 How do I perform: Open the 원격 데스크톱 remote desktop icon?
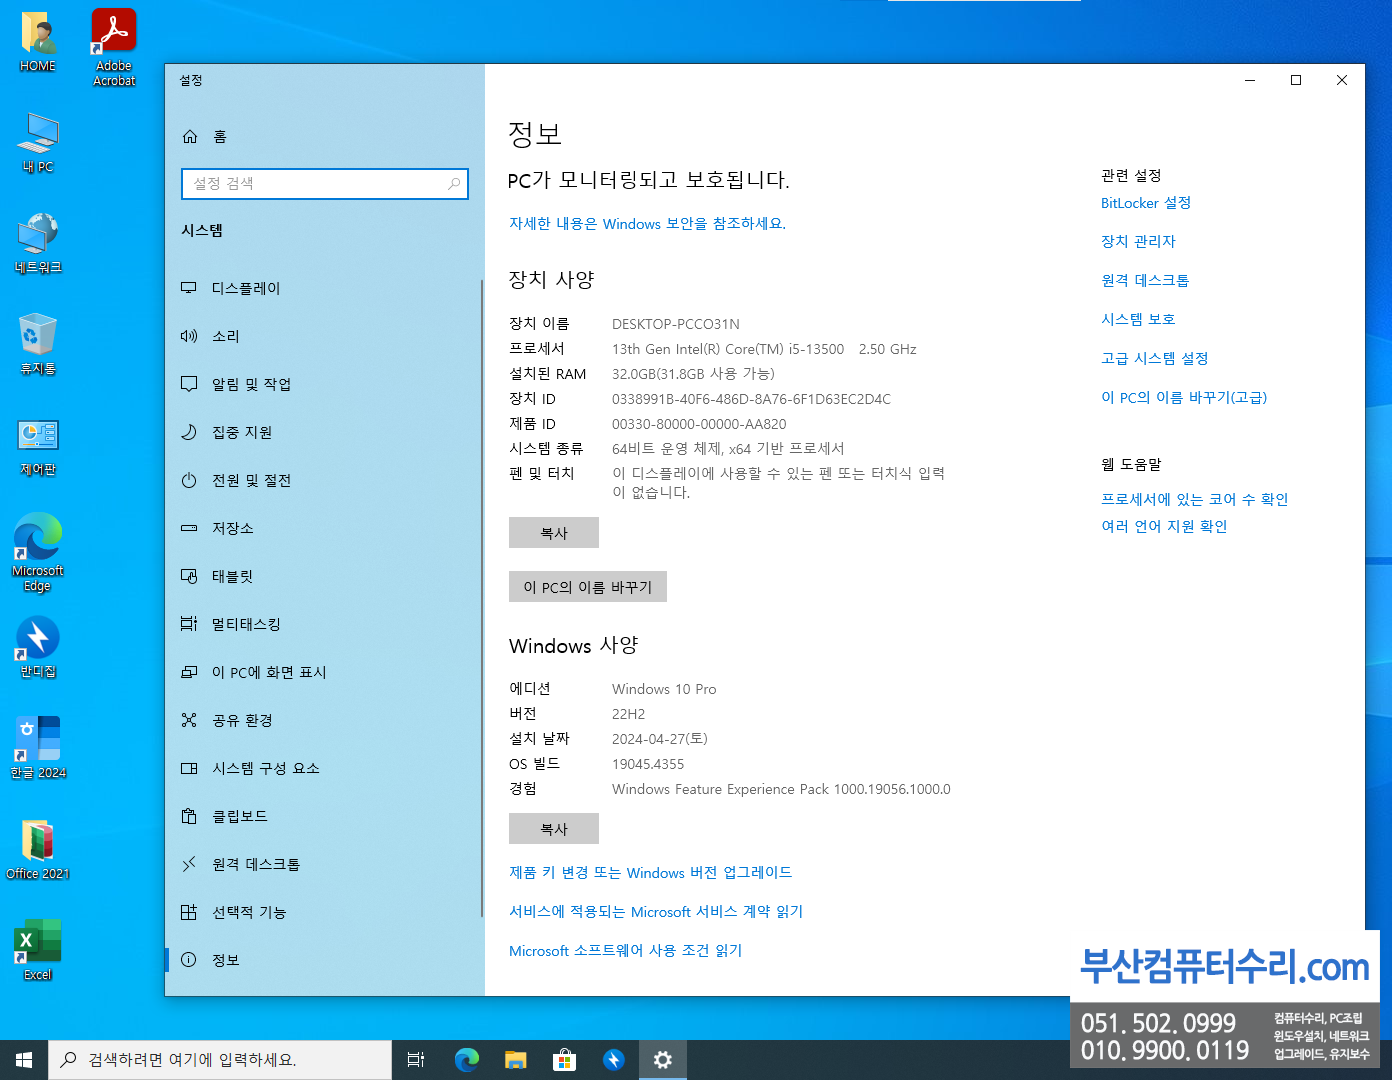tap(189, 864)
